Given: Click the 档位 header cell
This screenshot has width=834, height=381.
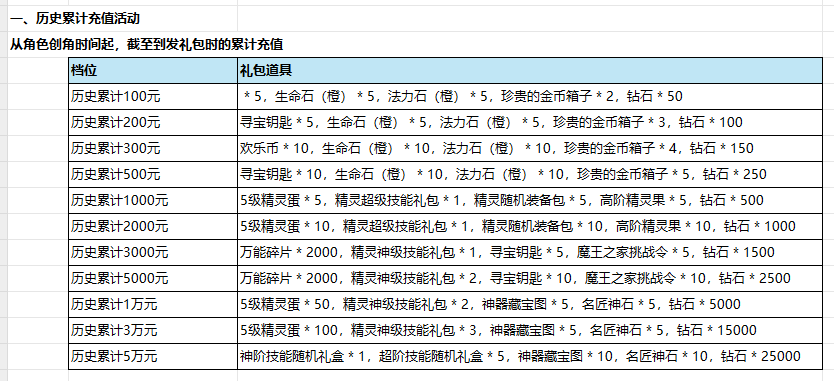Looking at the screenshot, I should pos(153,71).
